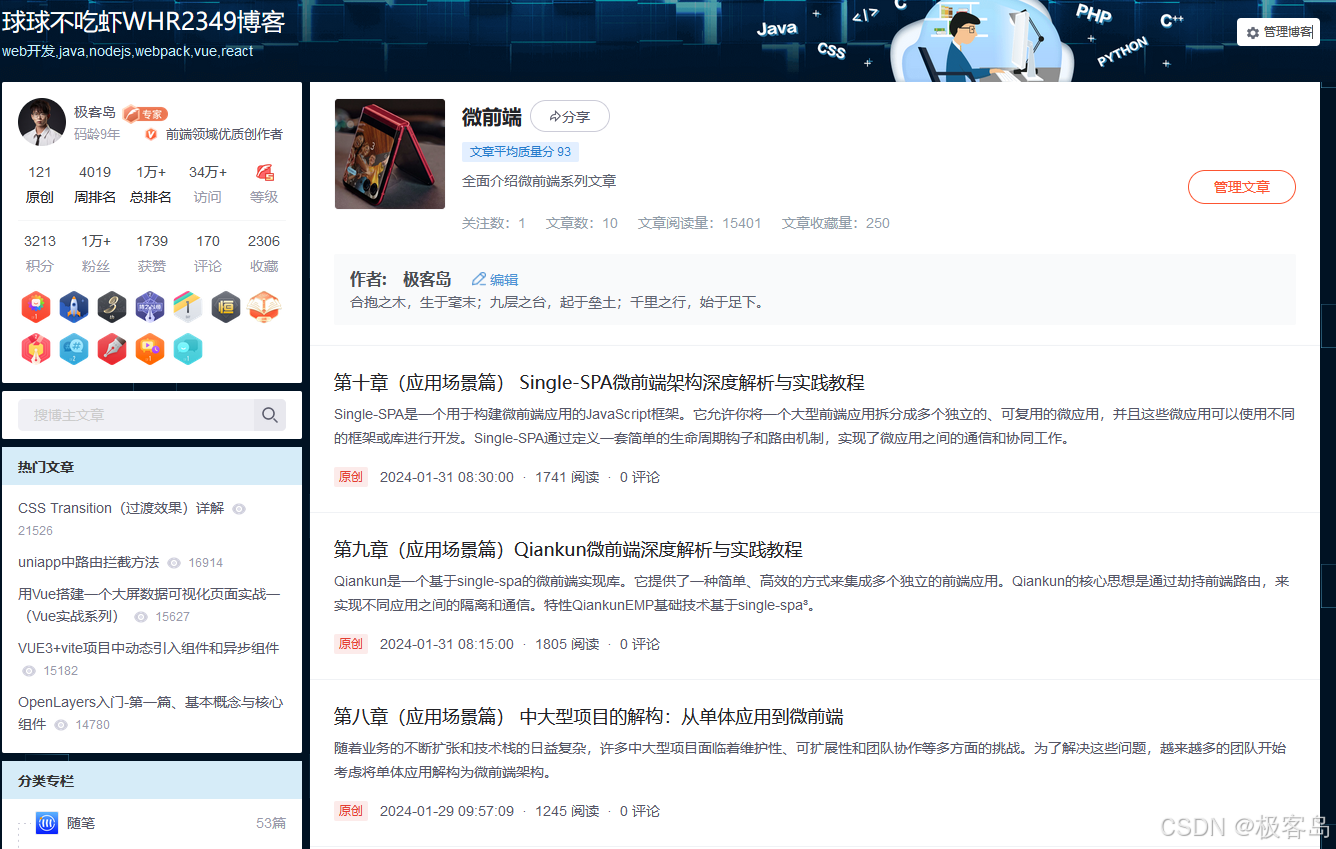Click the eye icon beside 15182
This screenshot has height=849, width=1336.
[29, 671]
